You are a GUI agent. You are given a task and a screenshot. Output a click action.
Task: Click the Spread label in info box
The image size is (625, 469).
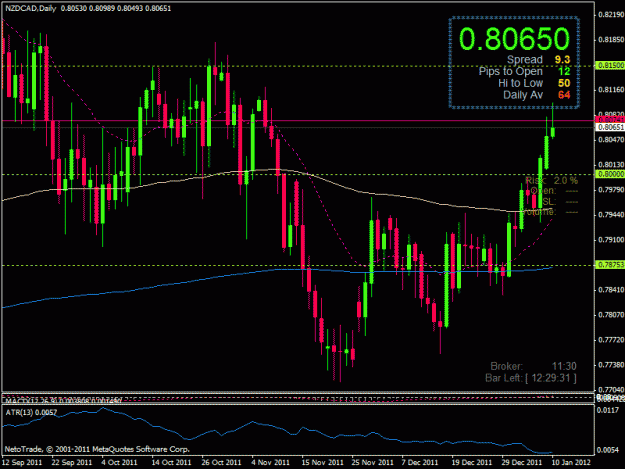click(x=525, y=60)
